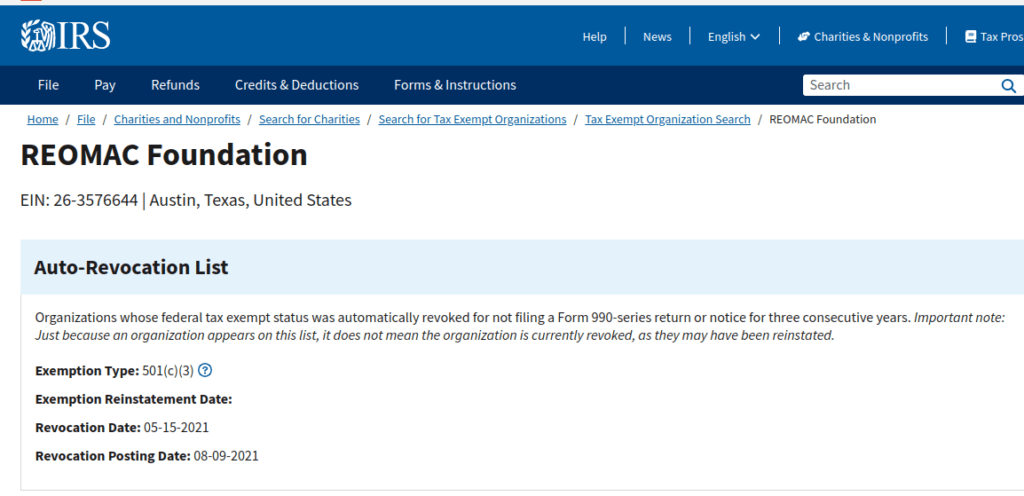The image size is (1024, 496).
Task: Open the Credits & Deductions menu
Action: [296, 85]
